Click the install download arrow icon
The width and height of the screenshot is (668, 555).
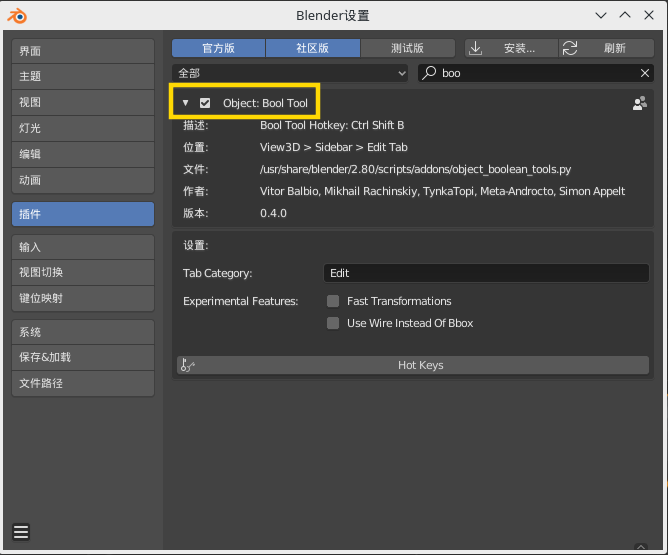click(x=475, y=48)
